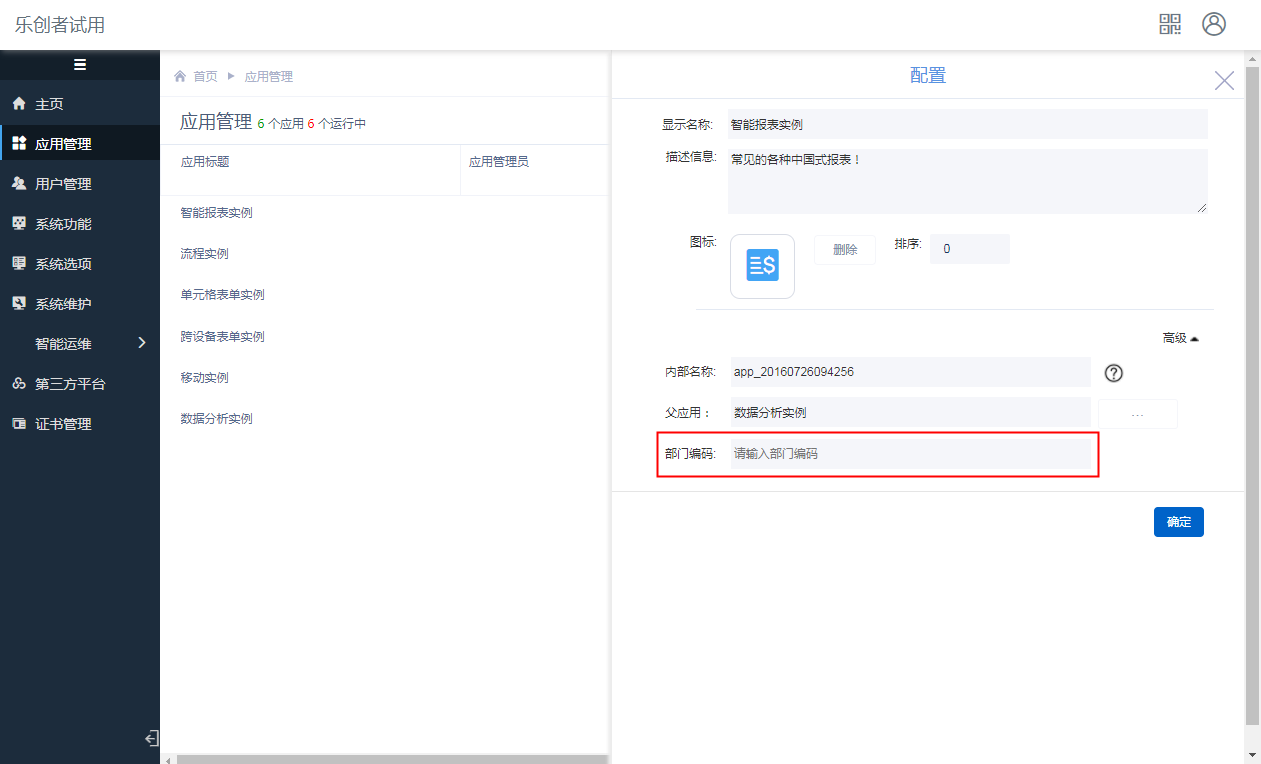This screenshot has width=1261, height=764.
Task: Click the app icon thumbnail with dollar sign
Action: 762,266
